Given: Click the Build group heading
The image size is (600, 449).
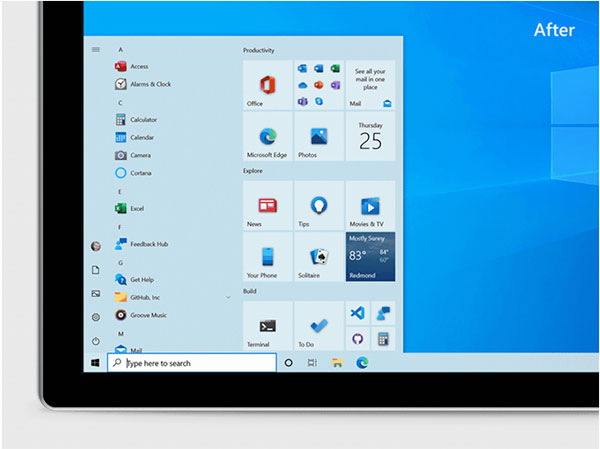Looking at the screenshot, I should tap(249, 291).
